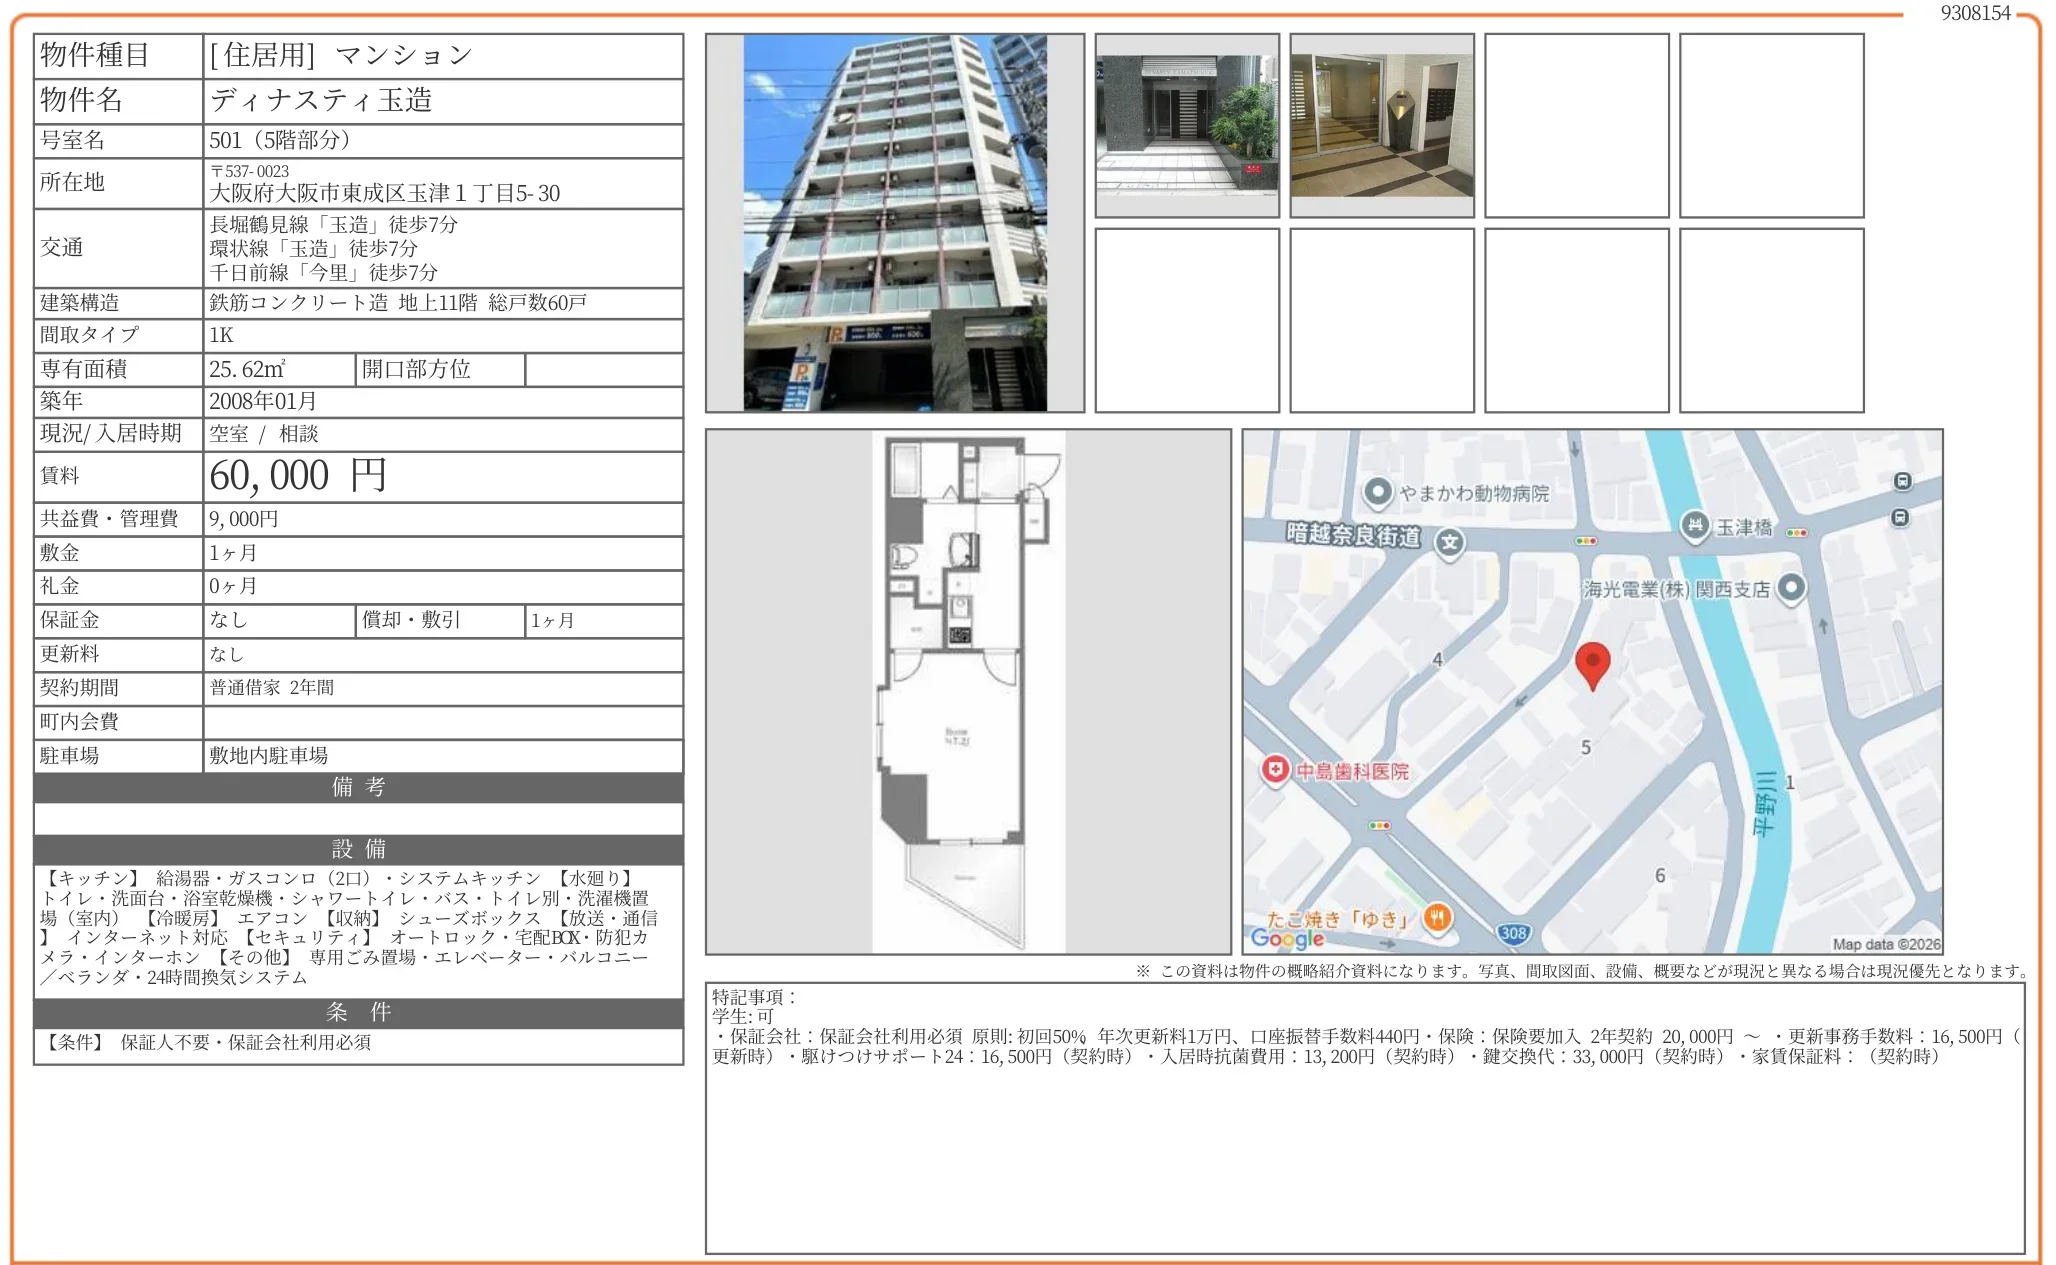Viewport: 2056px width, 1265px height.
Task: Open the lobby interior photo thumbnail
Action: tap(1381, 125)
